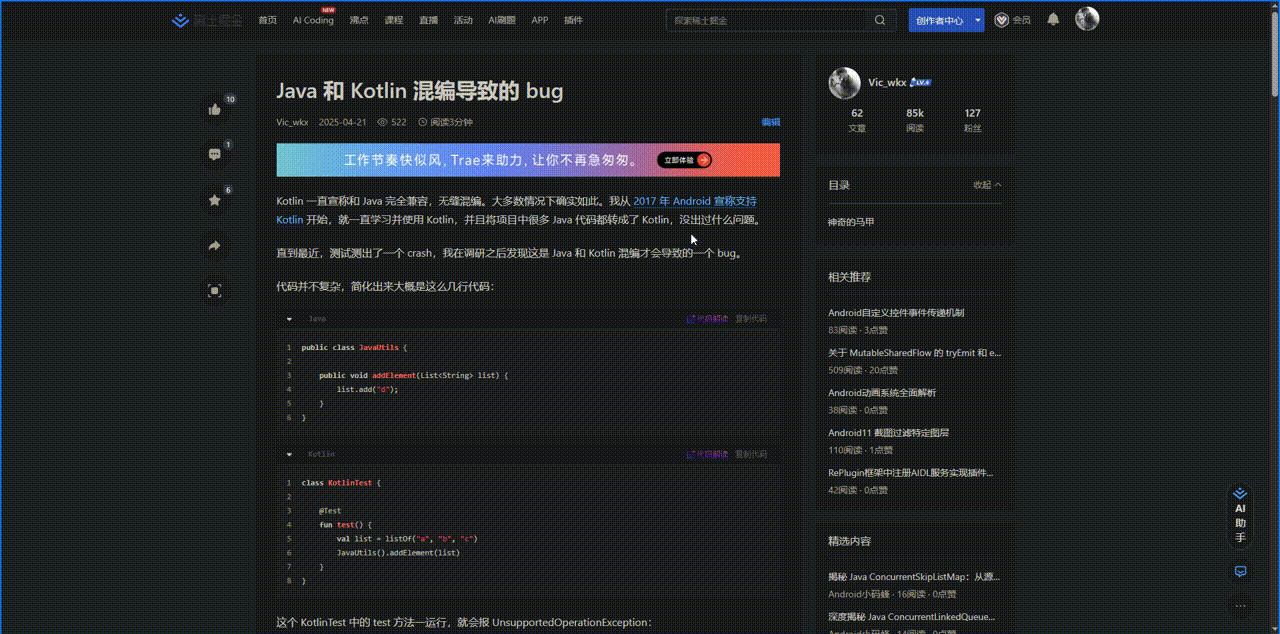Screen dimensions: 1280x634
Task: Open comments via the comment bubble icon
Action: tap(214, 155)
